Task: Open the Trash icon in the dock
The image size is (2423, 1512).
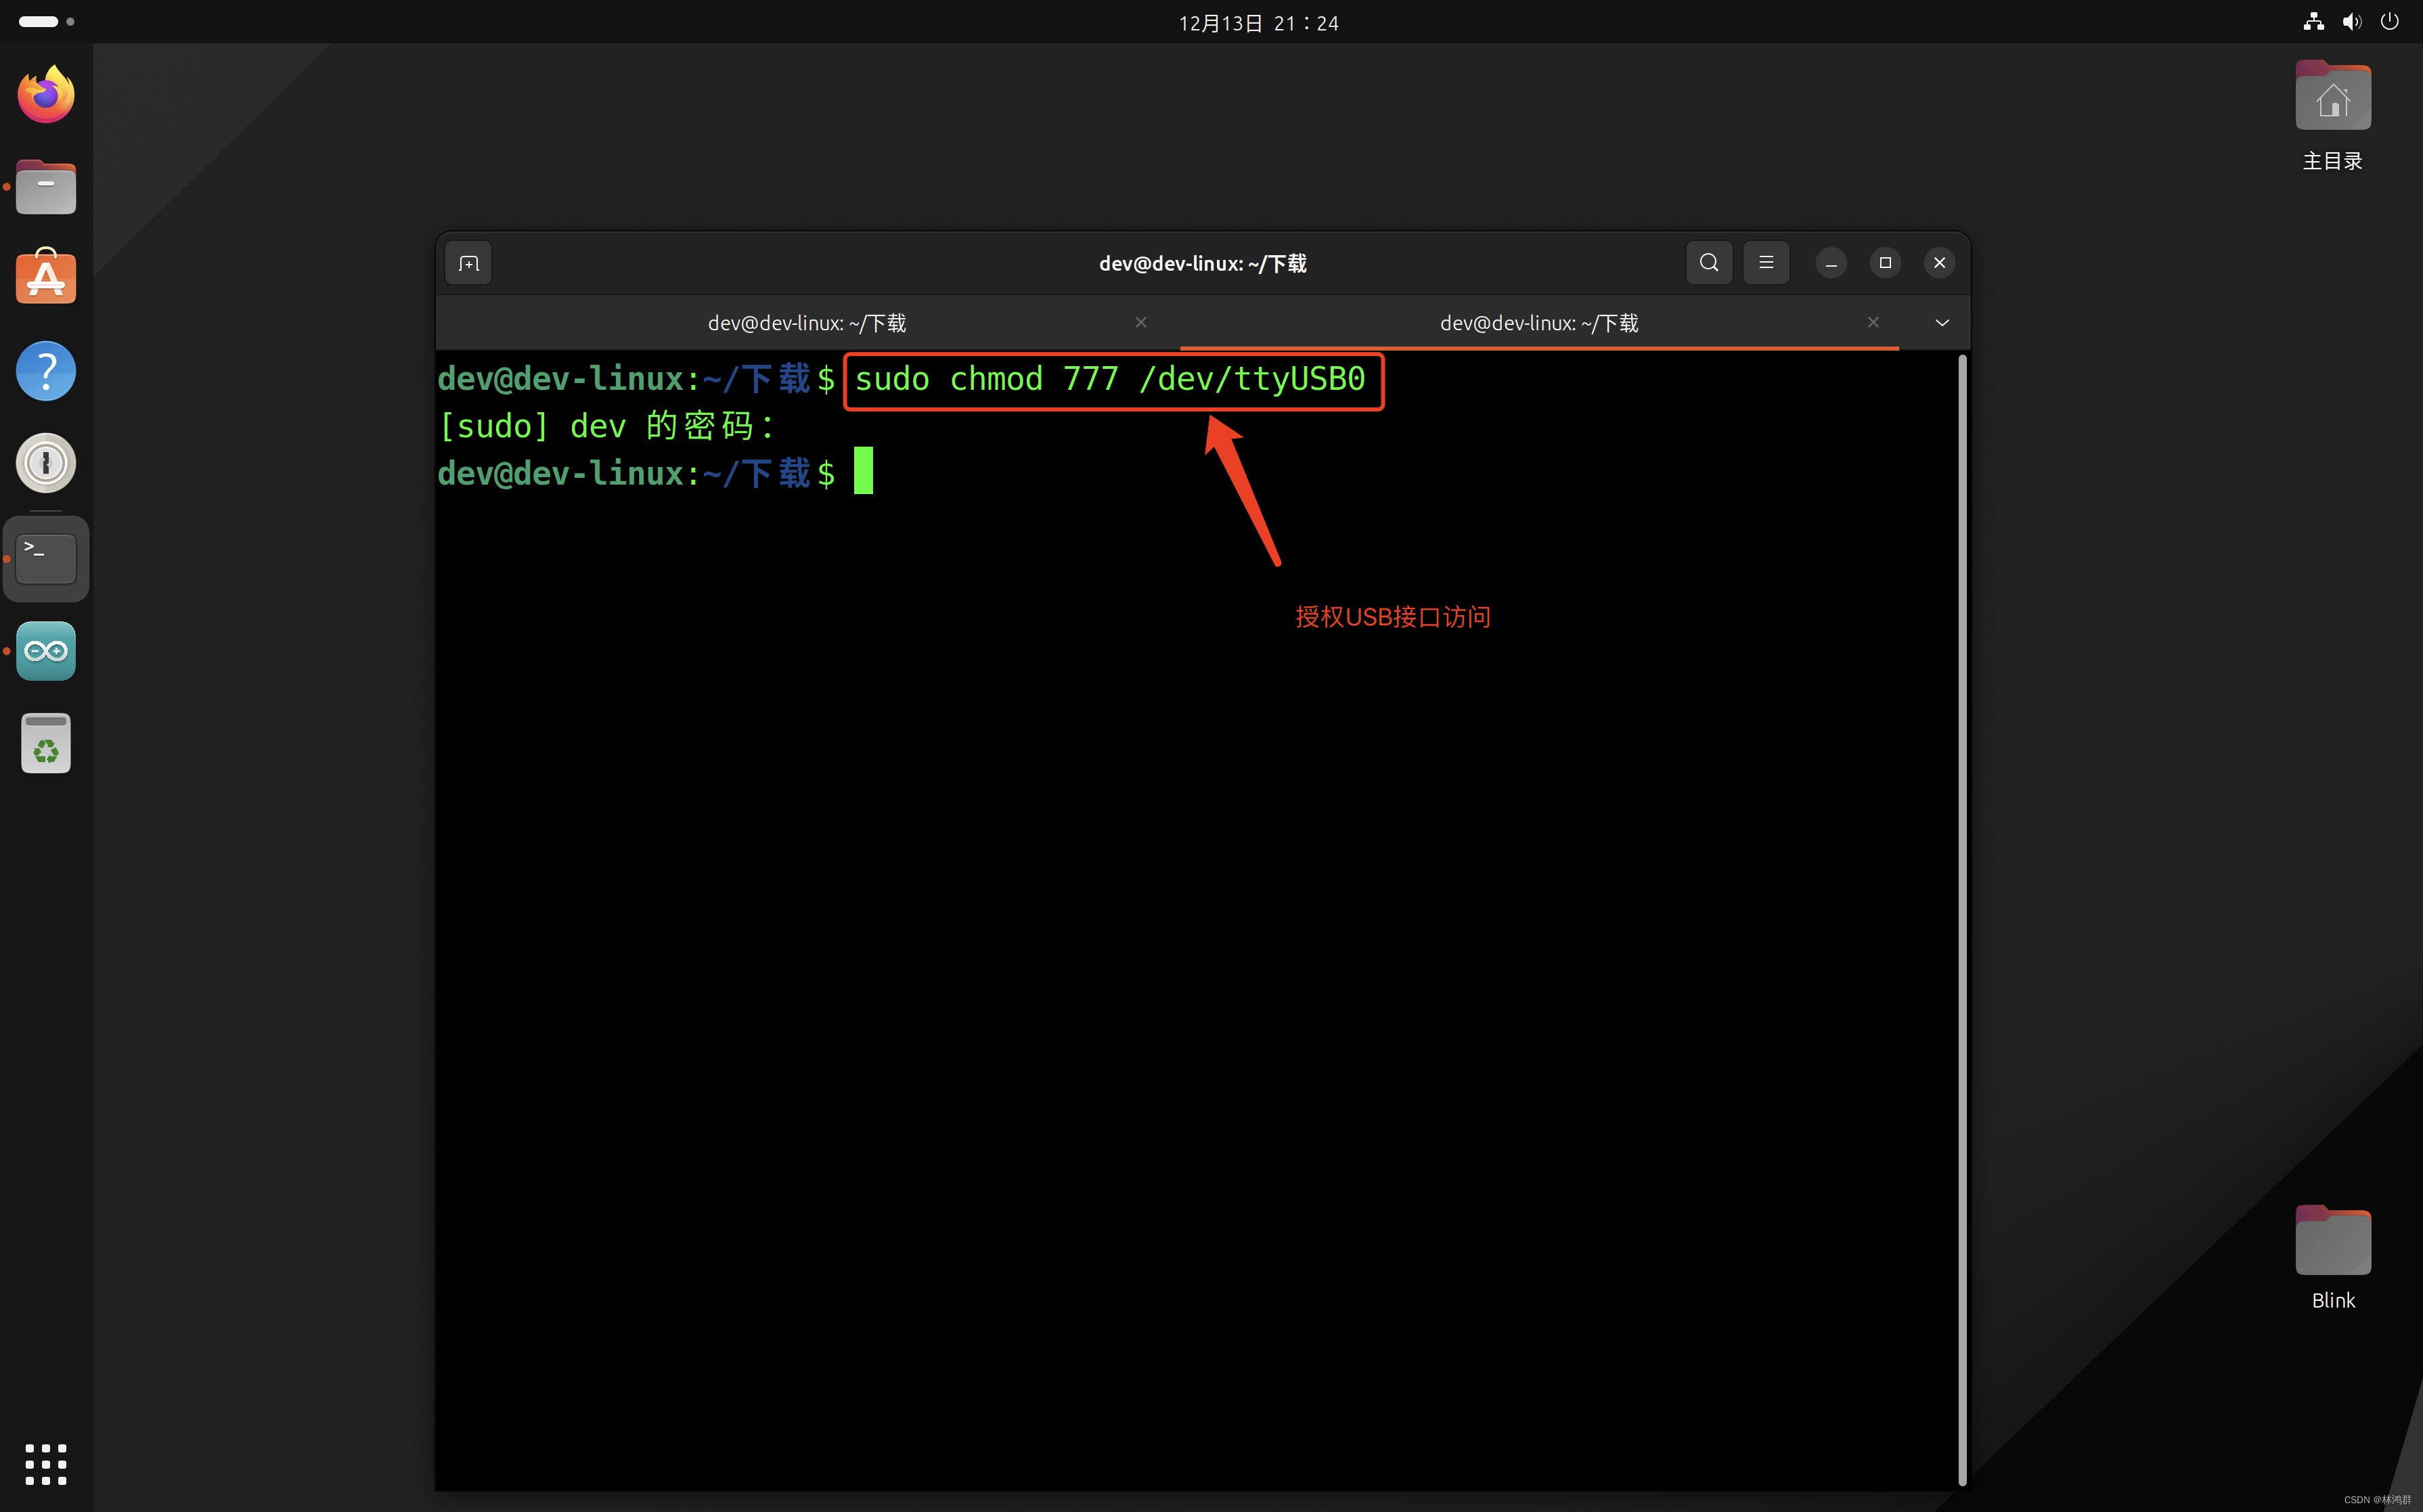Action: pos(46,743)
